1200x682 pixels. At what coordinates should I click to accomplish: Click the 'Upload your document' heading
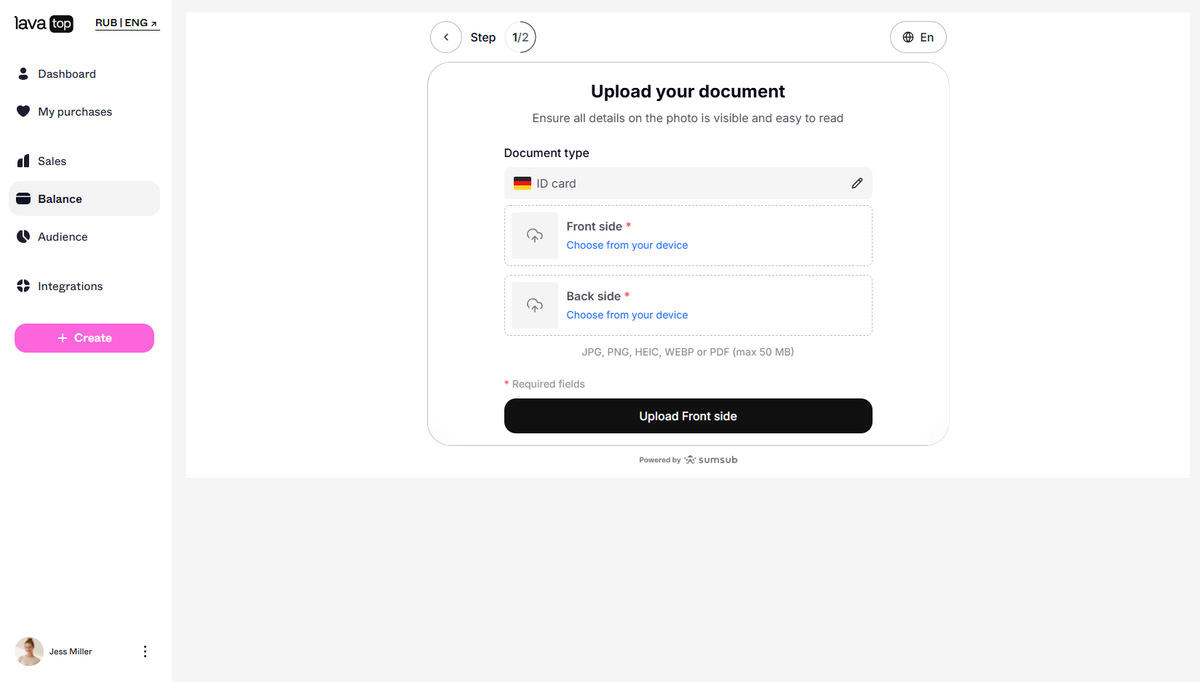(x=688, y=92)
